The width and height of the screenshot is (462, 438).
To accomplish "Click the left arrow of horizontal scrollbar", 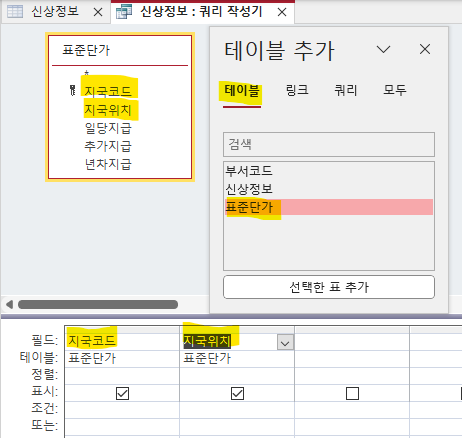I will point(9,304).
